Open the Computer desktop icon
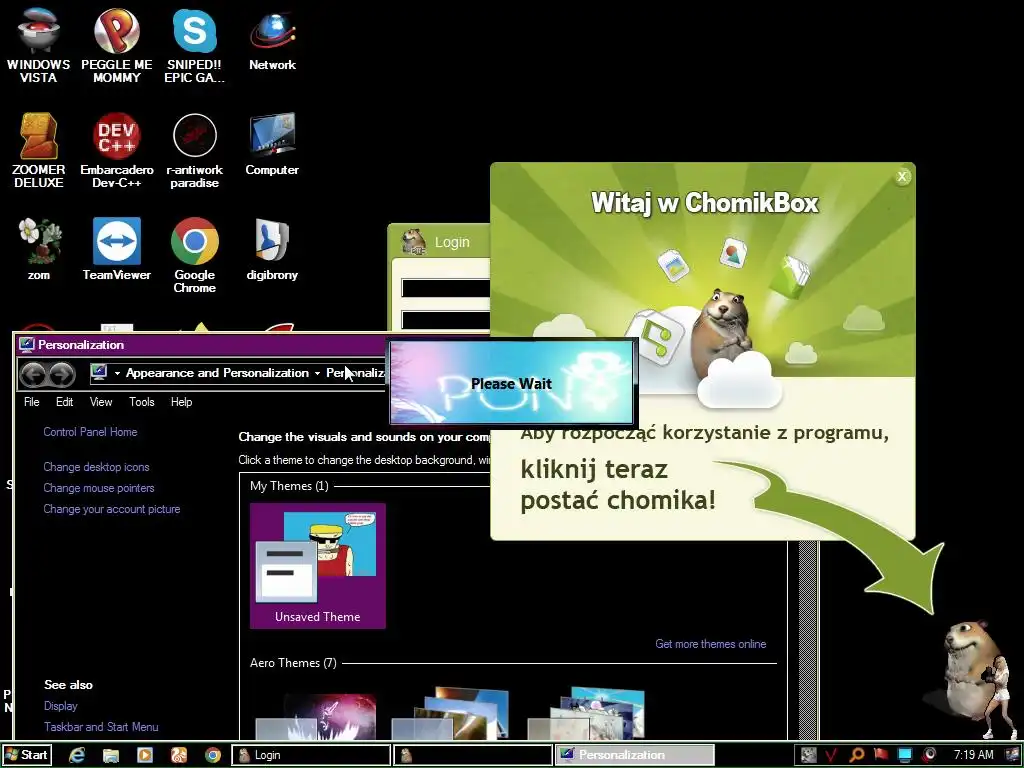Viewport: 1024px width, 768px height. coord(272,144)
